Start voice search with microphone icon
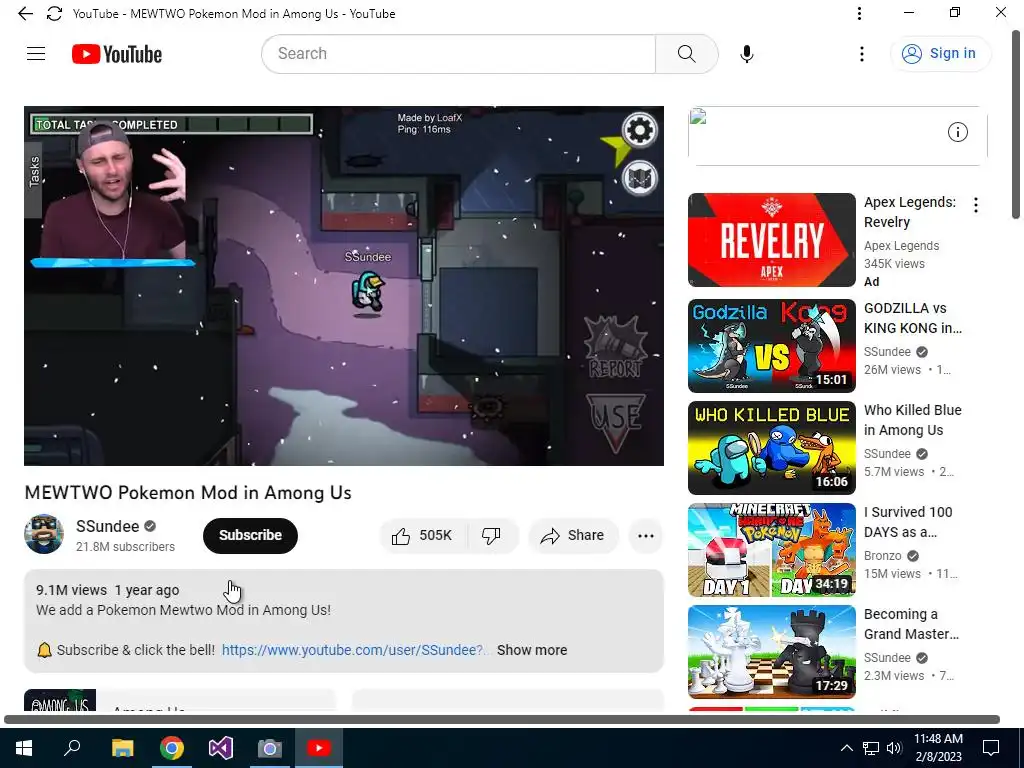 click(x=747, y=54)
